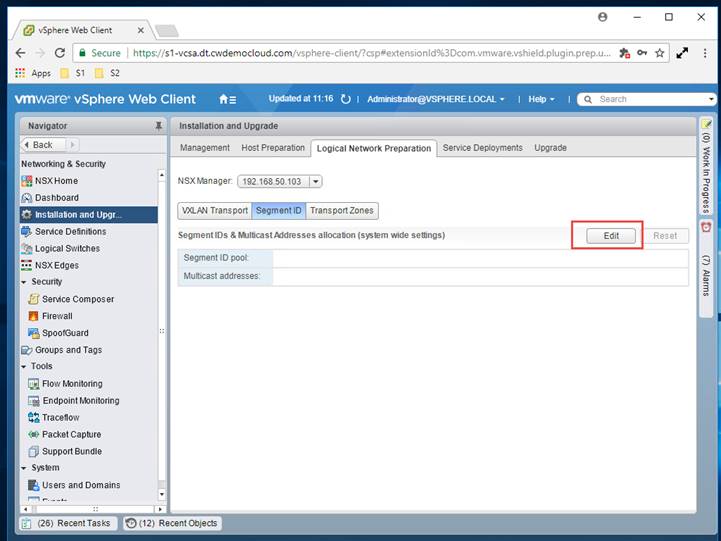Open the history dropdown next to Back
Image resolution: width=721 pixels, height=541 pixels.
click(73, 145)
